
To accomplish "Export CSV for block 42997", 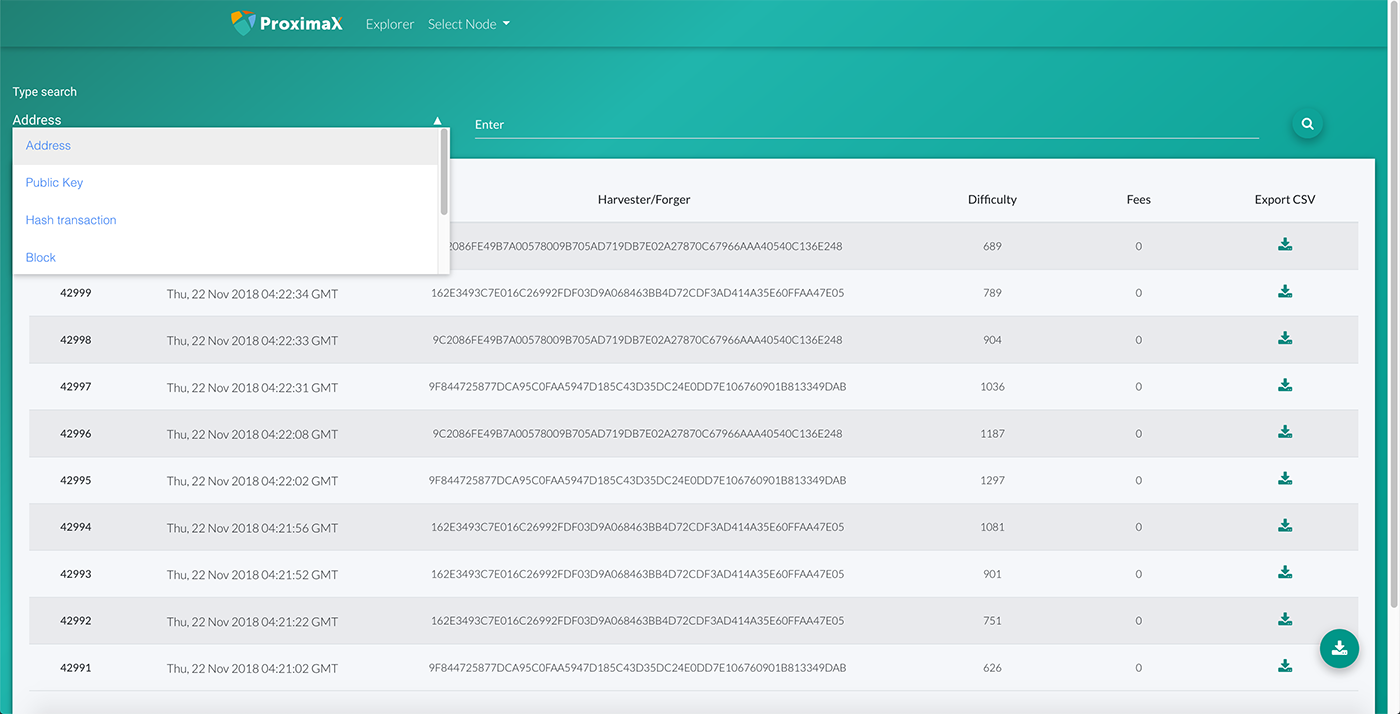I will pyautogui.click(x=1285, y=386).
